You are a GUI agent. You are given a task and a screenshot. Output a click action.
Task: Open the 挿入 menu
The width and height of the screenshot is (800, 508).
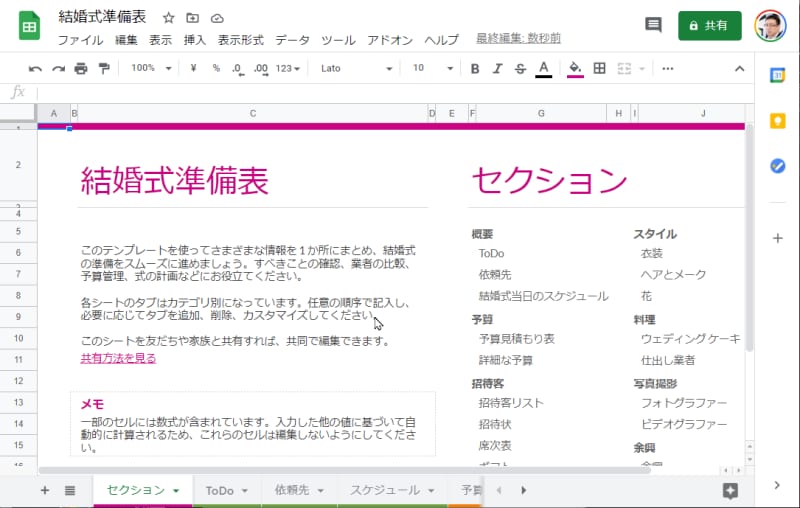(x=195, y=40)
